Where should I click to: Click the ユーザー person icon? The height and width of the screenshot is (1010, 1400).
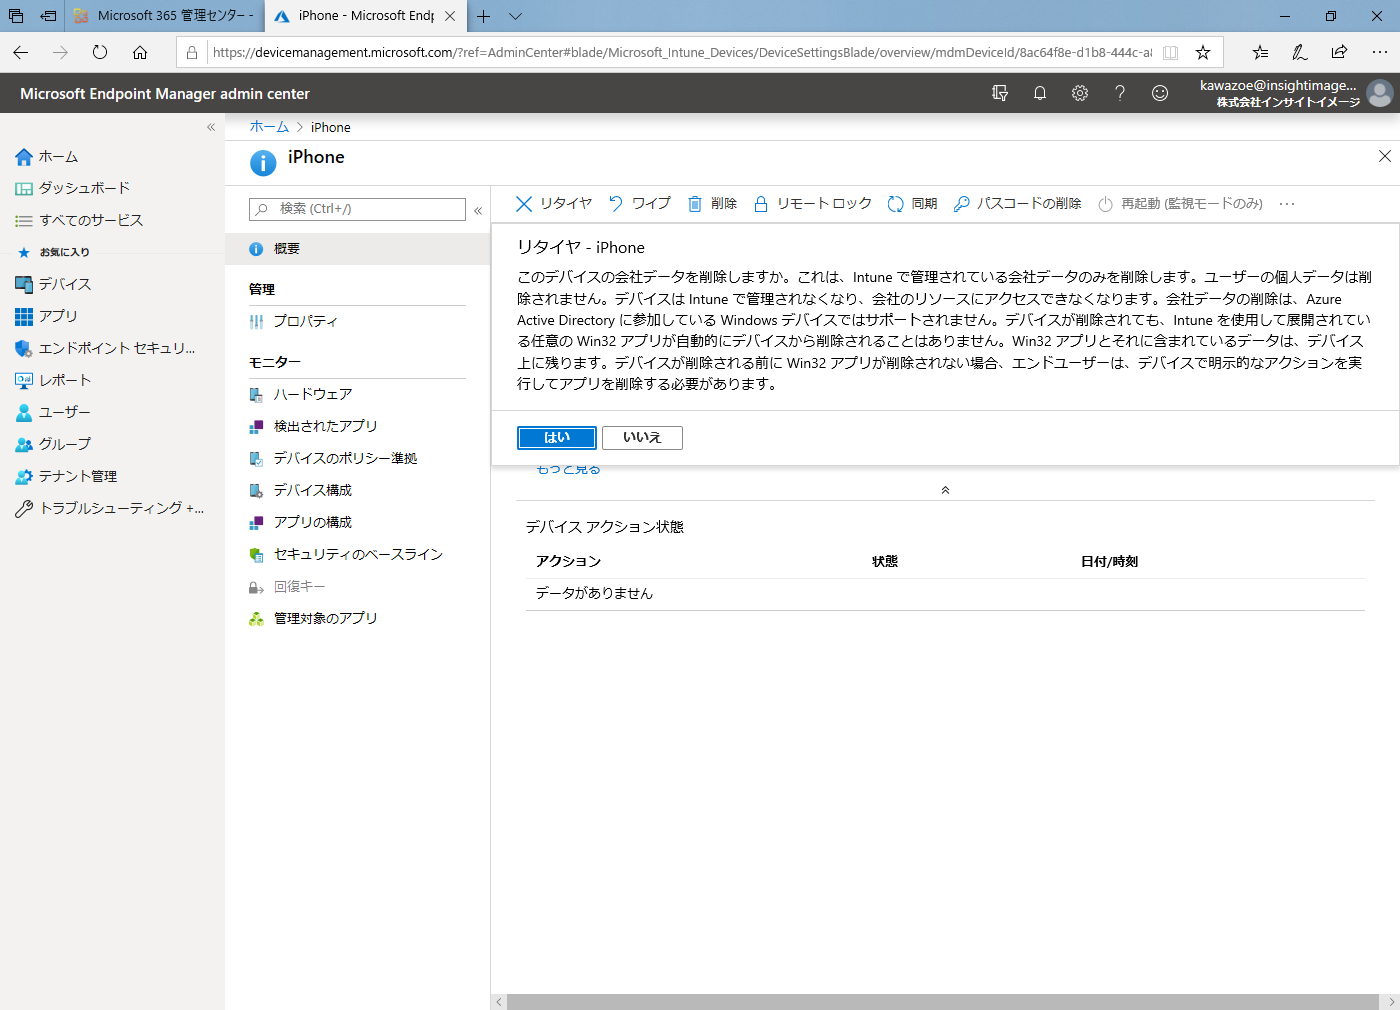(24, 413)
